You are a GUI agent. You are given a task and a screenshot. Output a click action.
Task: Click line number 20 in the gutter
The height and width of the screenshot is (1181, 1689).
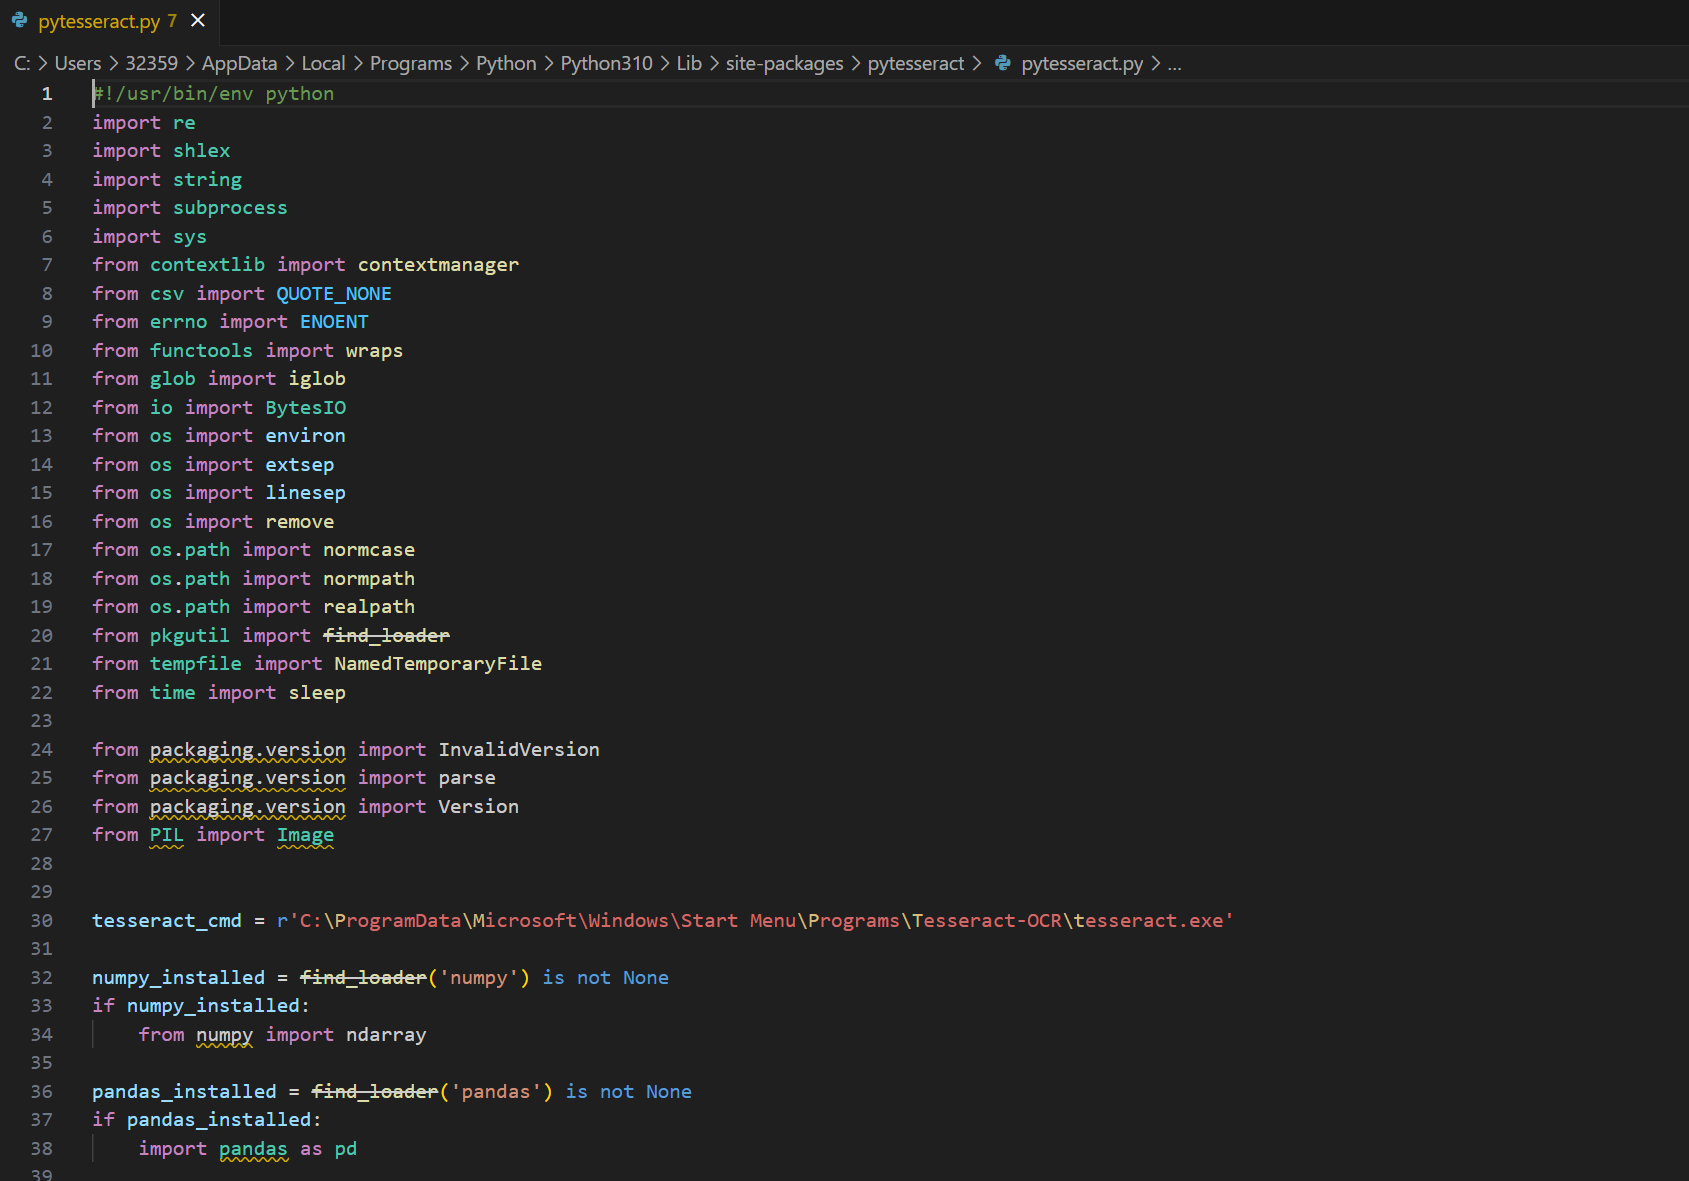[41, 635]
